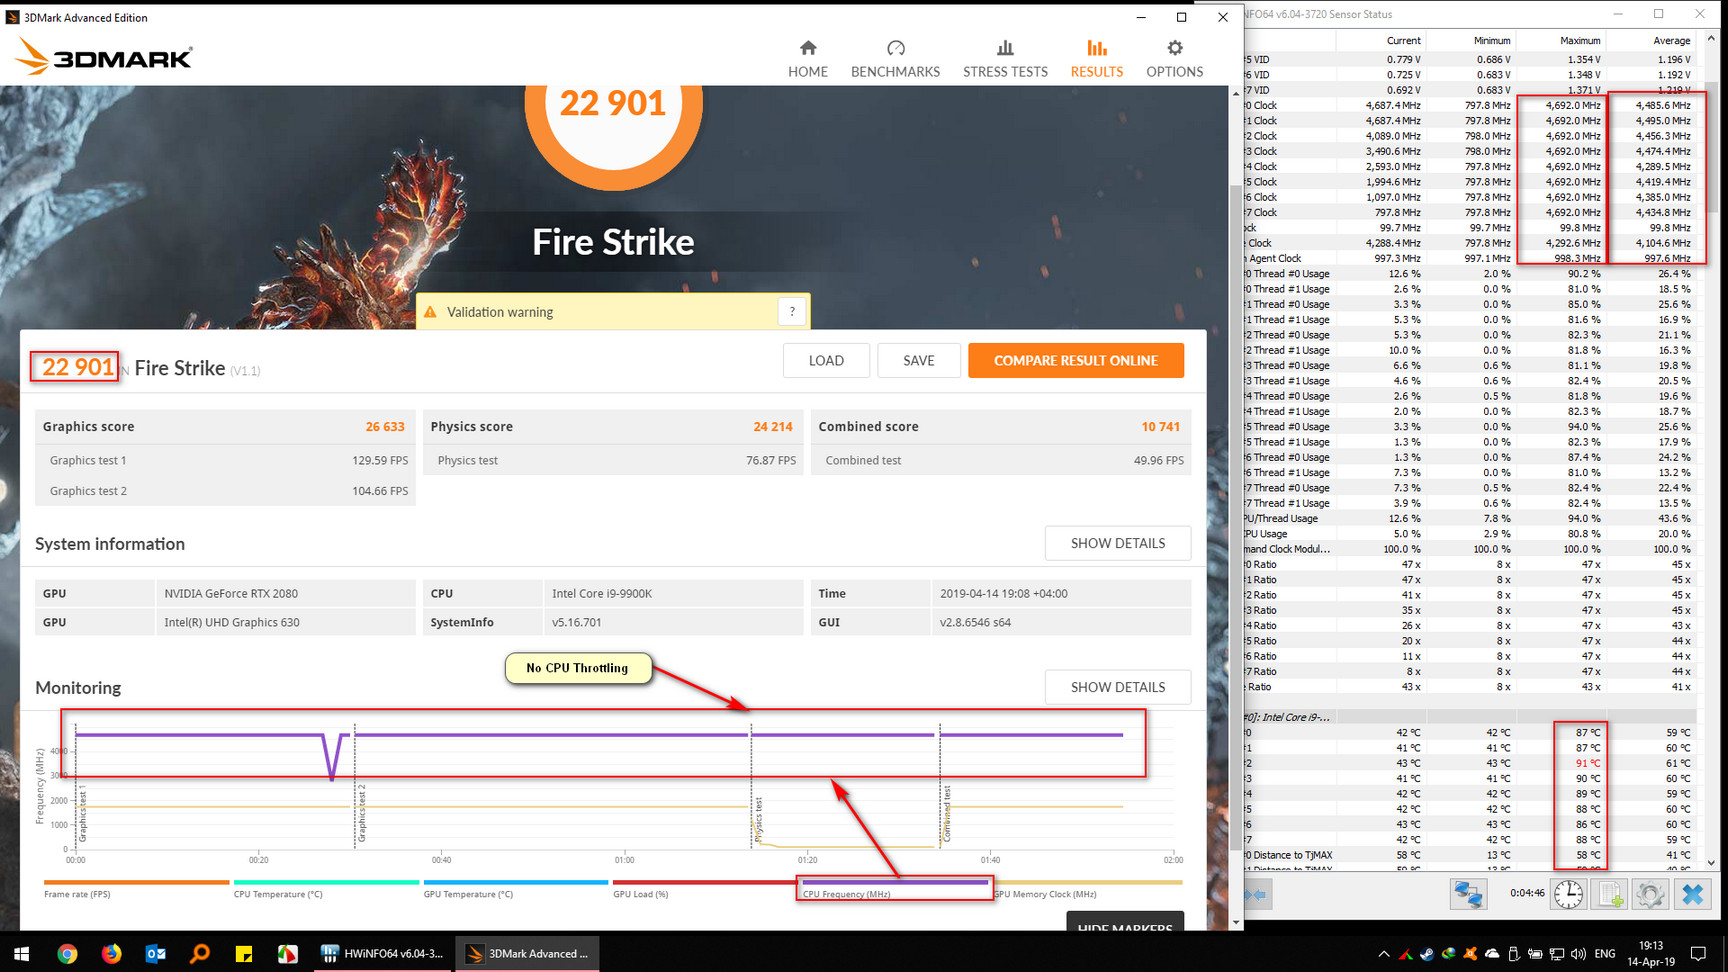
Task: Click the Physics score value 24 214
Action: point(772,426)
